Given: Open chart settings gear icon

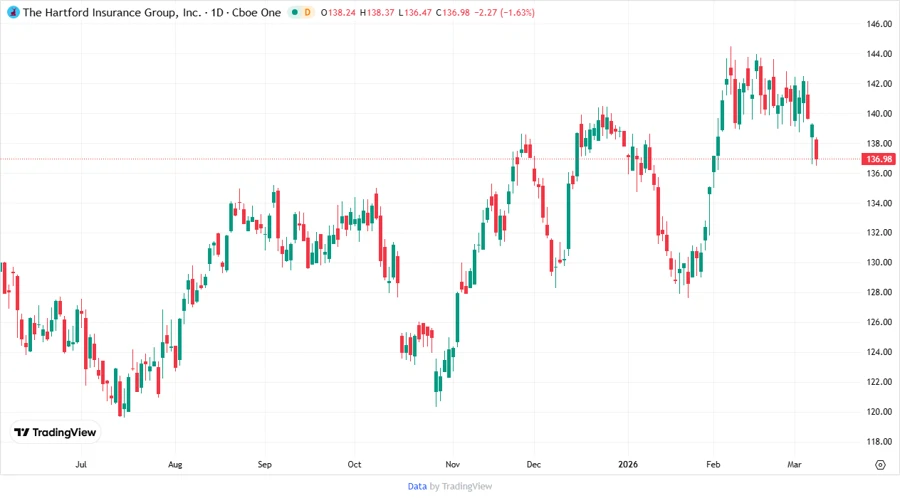Looking at the screenshot, I should [x=880, y=465].
